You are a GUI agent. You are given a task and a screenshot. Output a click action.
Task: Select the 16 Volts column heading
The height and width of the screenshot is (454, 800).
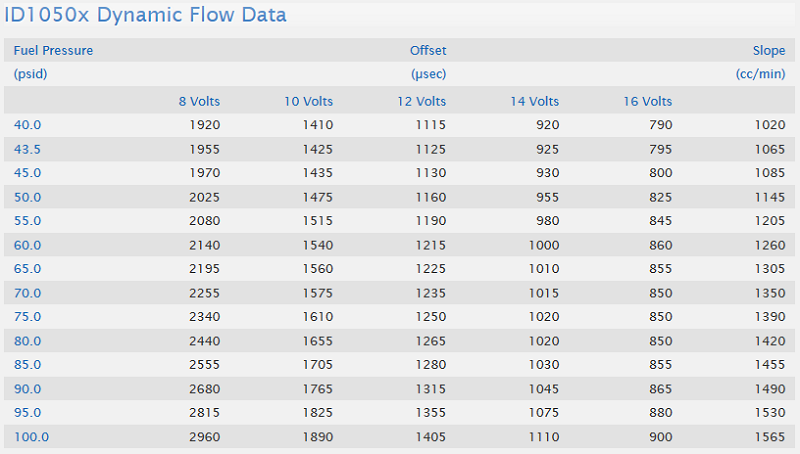[x=648, y=101]
